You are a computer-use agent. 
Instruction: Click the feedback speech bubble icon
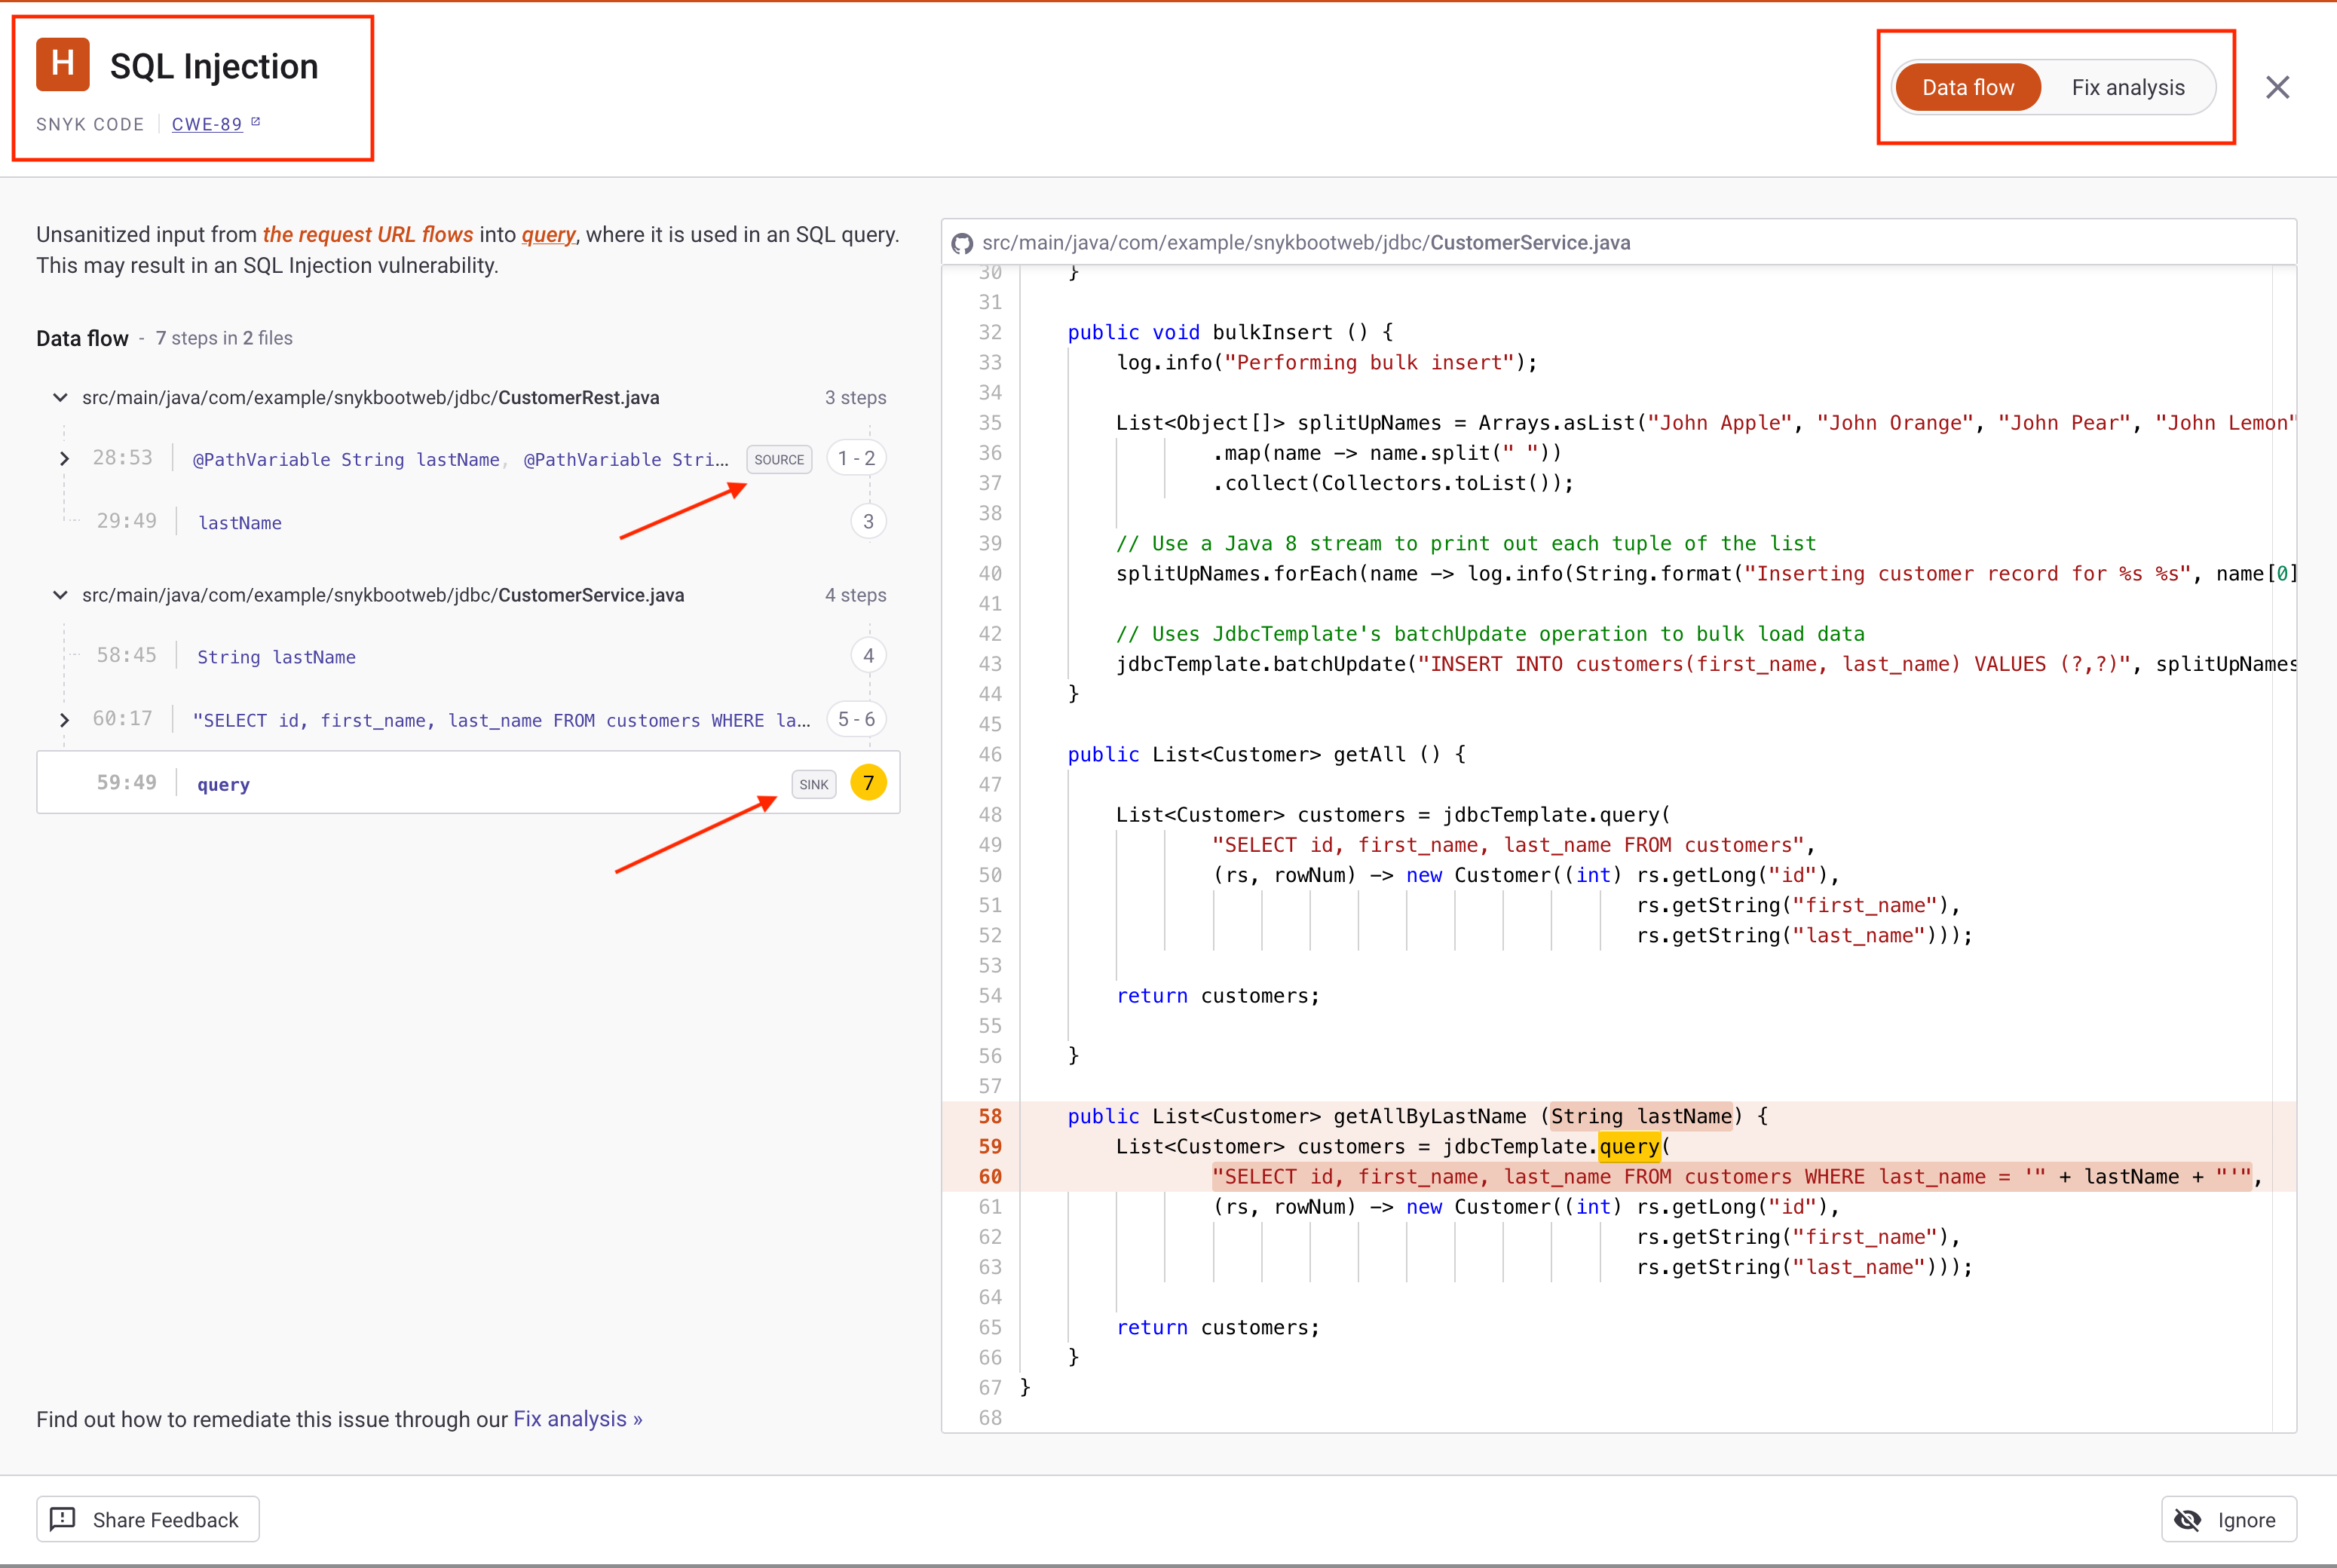pos(63,1519)
